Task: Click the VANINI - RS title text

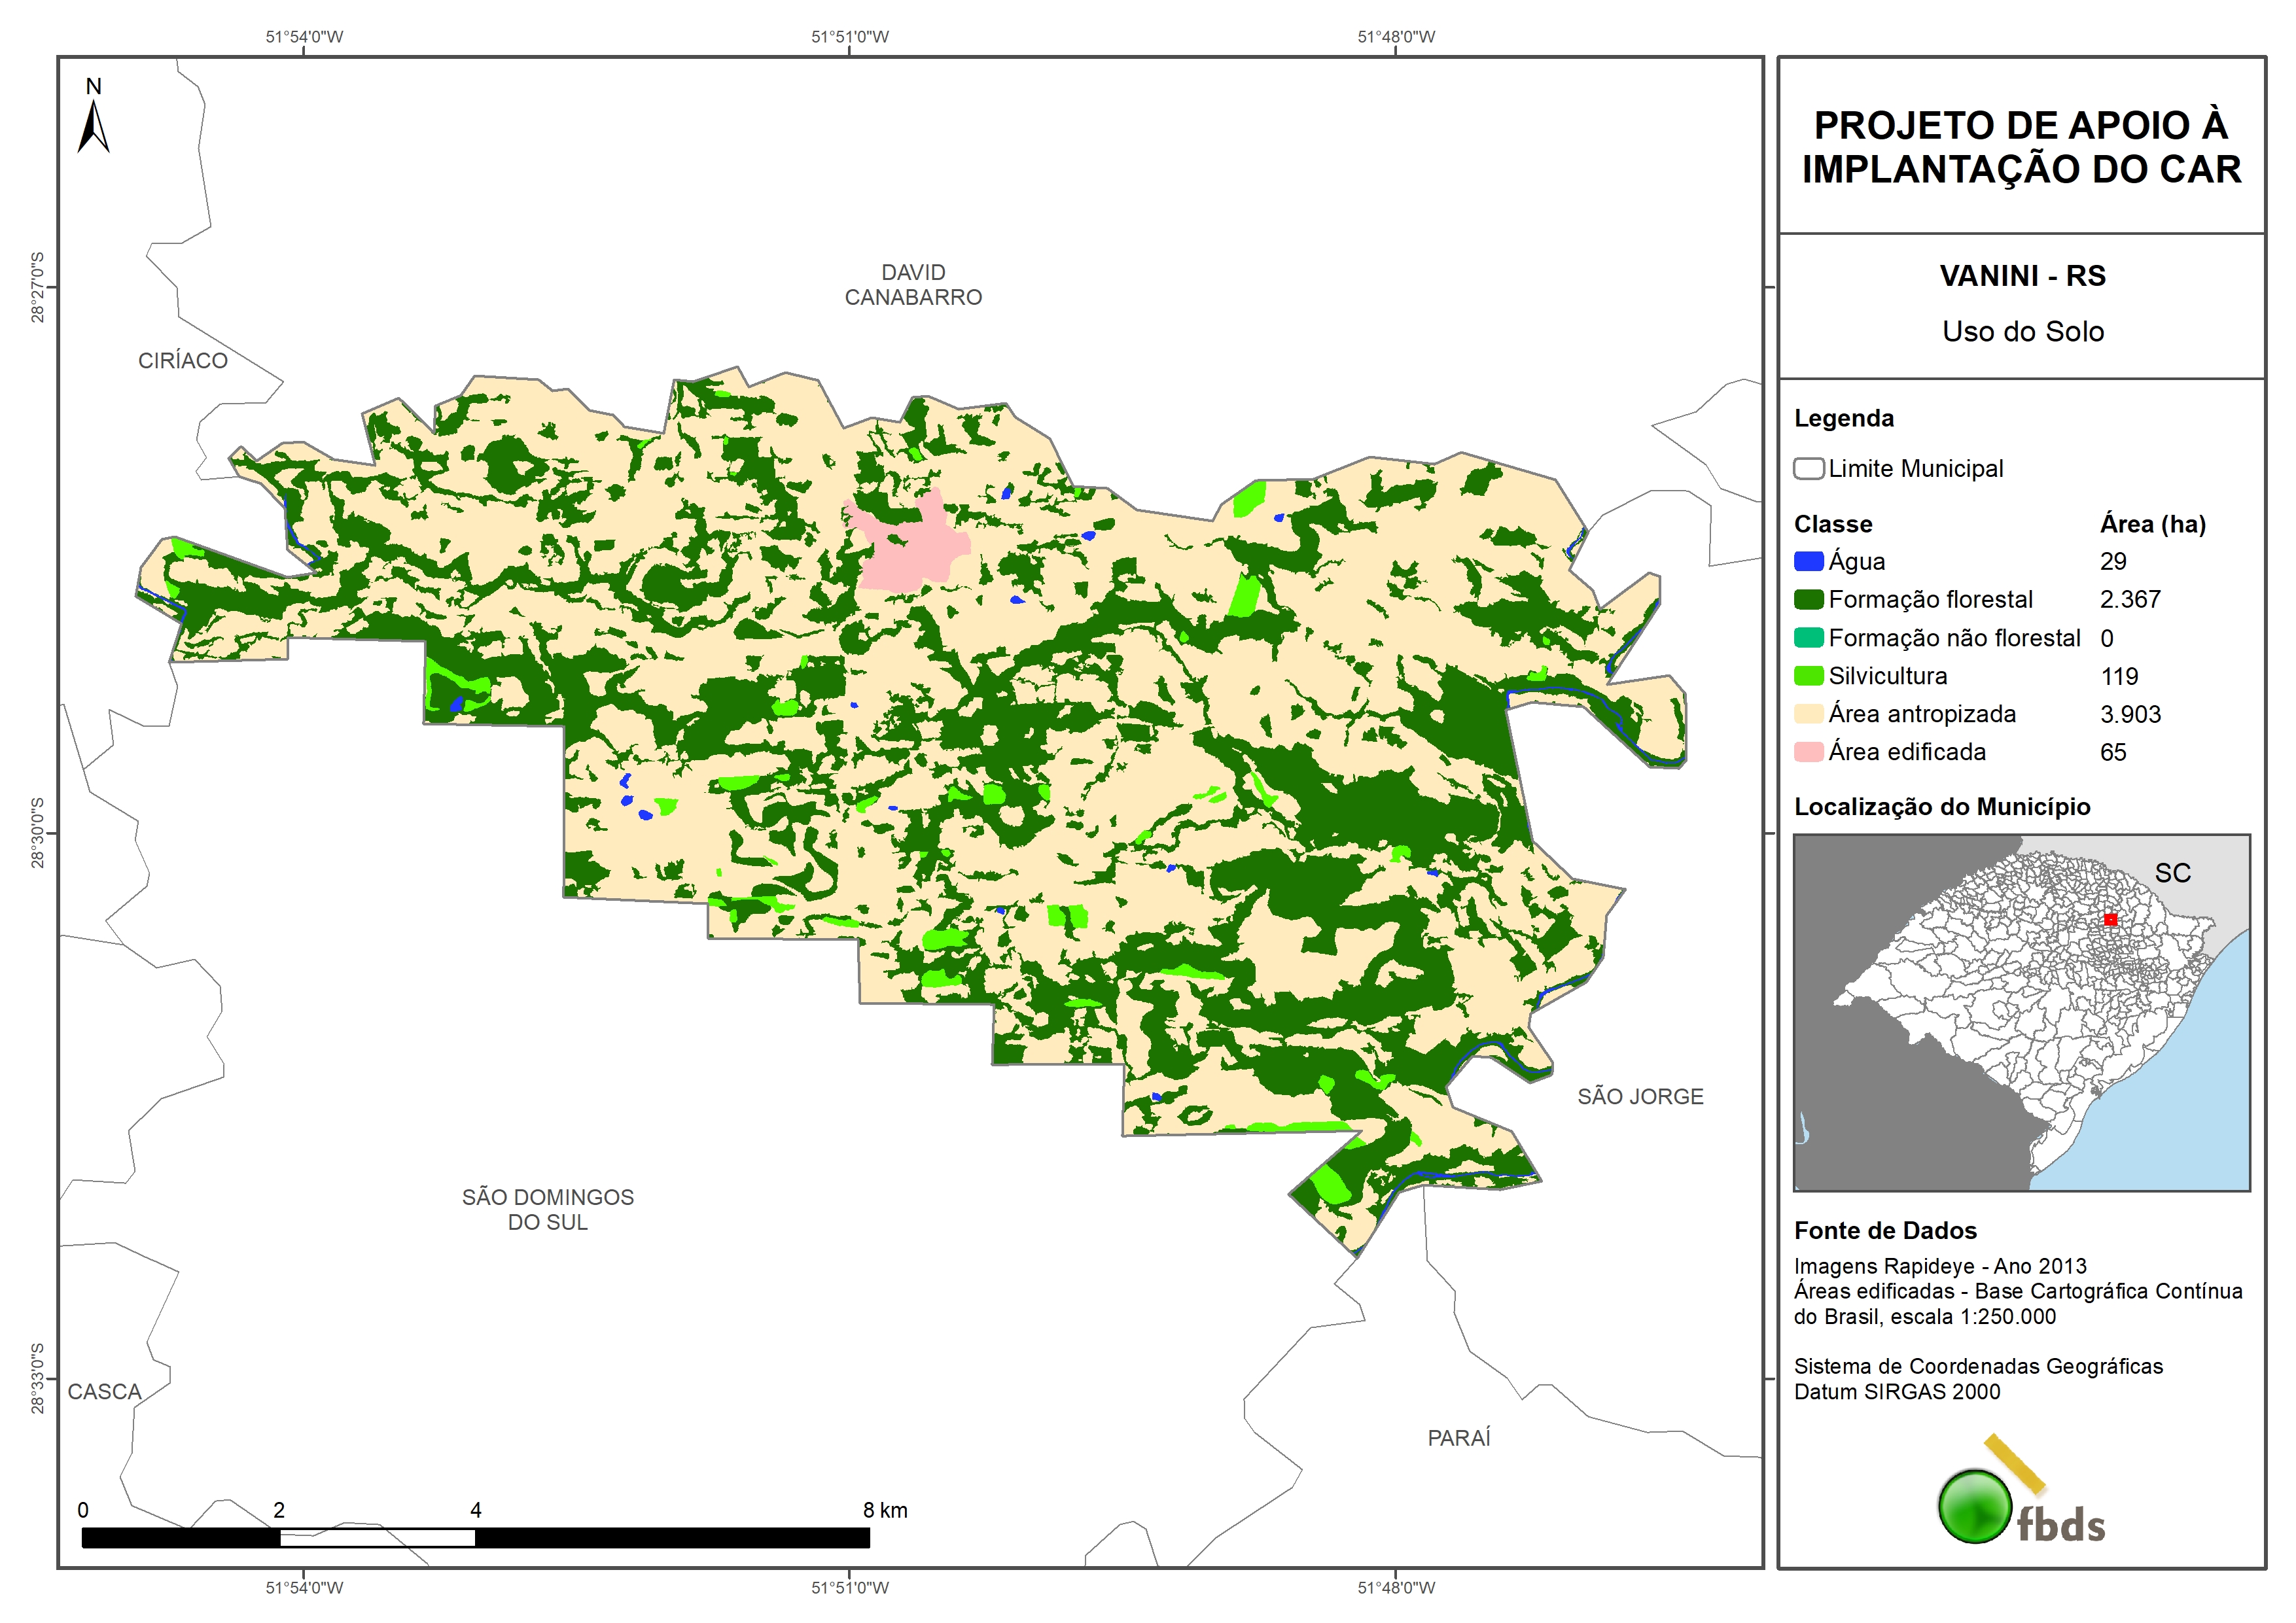Action: pyautogui.click(x=2022, y=276)
